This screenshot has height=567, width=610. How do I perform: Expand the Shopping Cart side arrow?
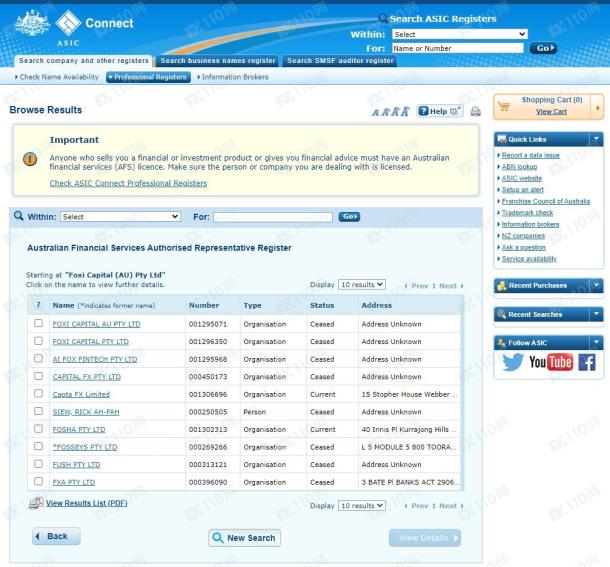(x=598, y=107)
